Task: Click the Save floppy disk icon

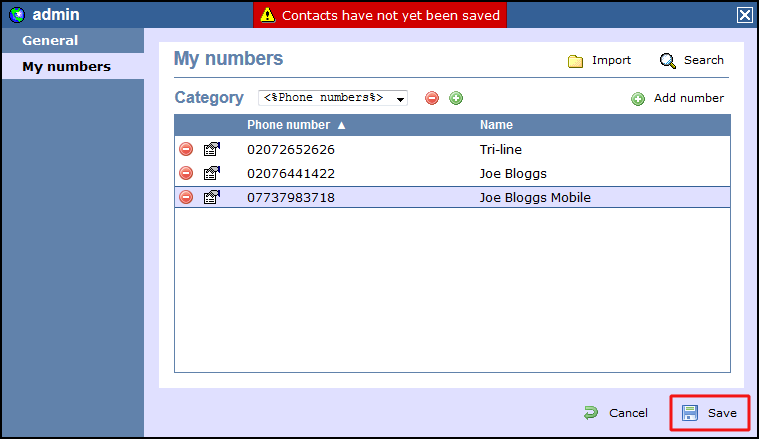Action: (690, 413)
